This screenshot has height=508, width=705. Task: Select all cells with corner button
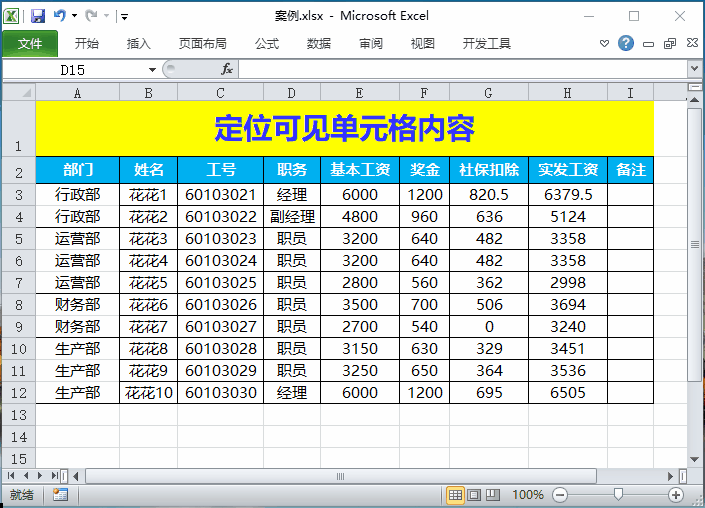click(x=18, y=92)
